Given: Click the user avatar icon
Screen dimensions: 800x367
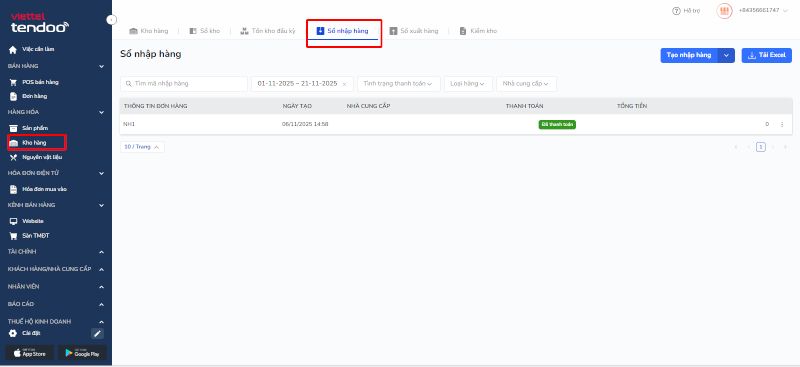Looking at the screenshot, I should (724, 11).
